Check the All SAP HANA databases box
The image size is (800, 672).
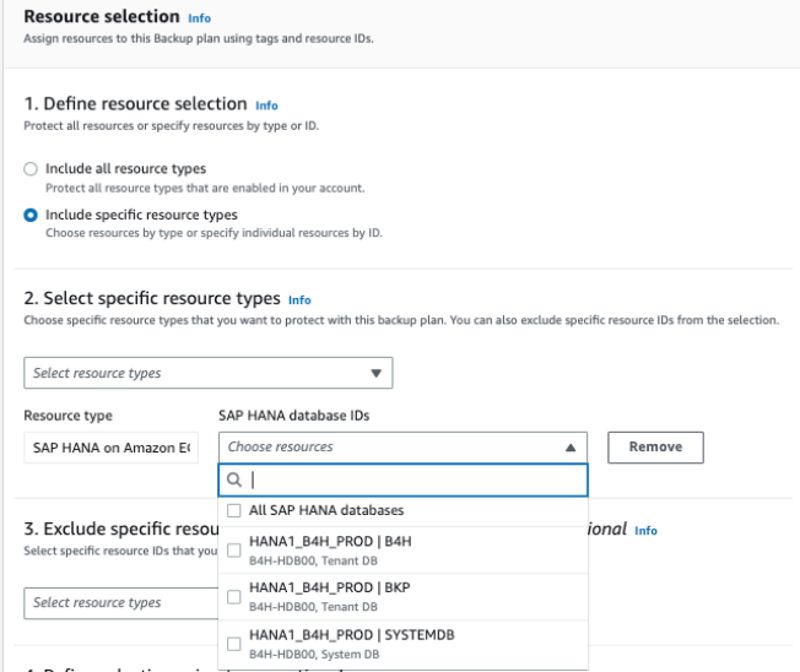(234, 511)
